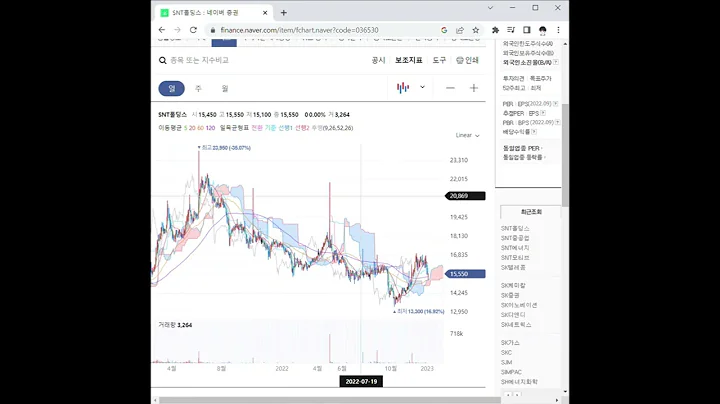Click the magnifier search icon in chart panel
Image resolution: width=720 pixels, height=404 pixels.
tap(163, 60)
